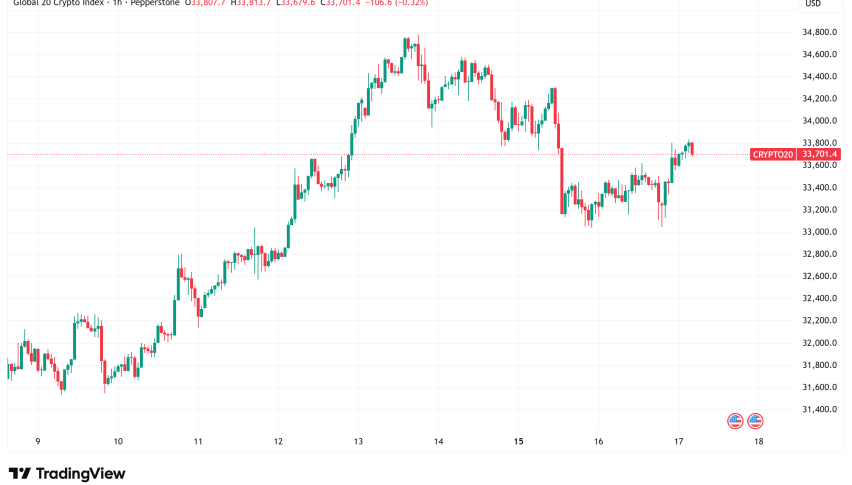Open the USD currency selector

pos(813,4)
